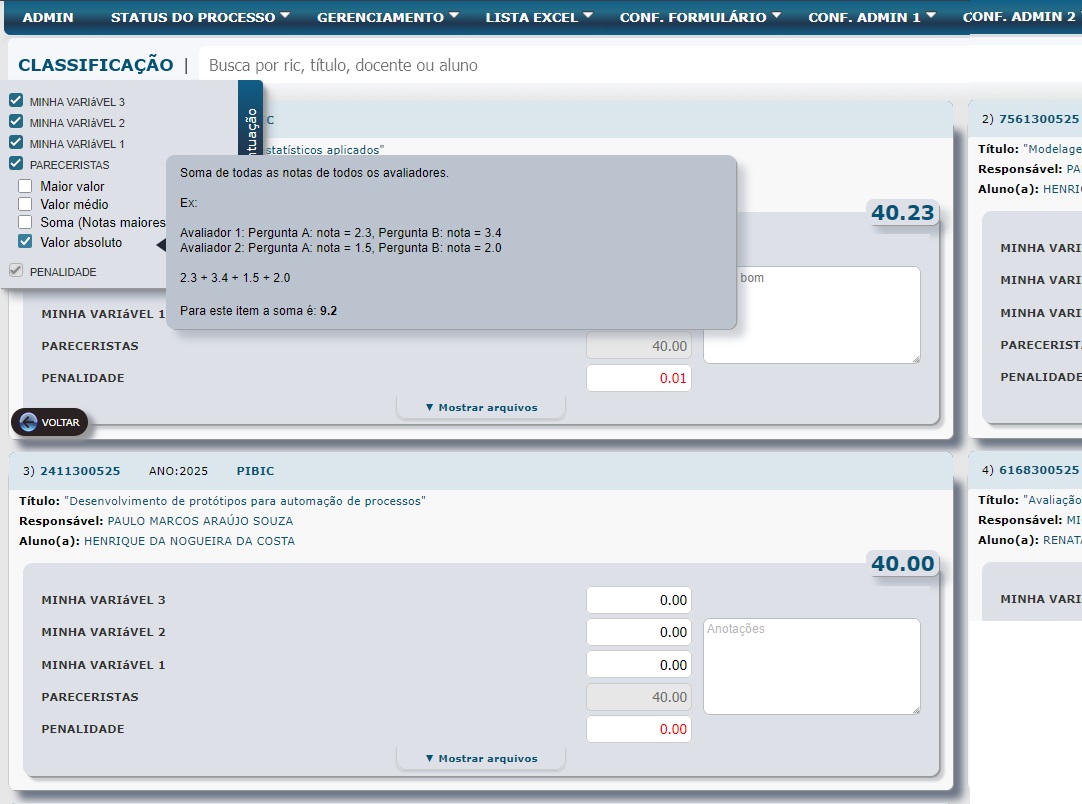1082x804 pixels.
Task: Uncheck the Valor absoluto option
Action: click(26, 242)
